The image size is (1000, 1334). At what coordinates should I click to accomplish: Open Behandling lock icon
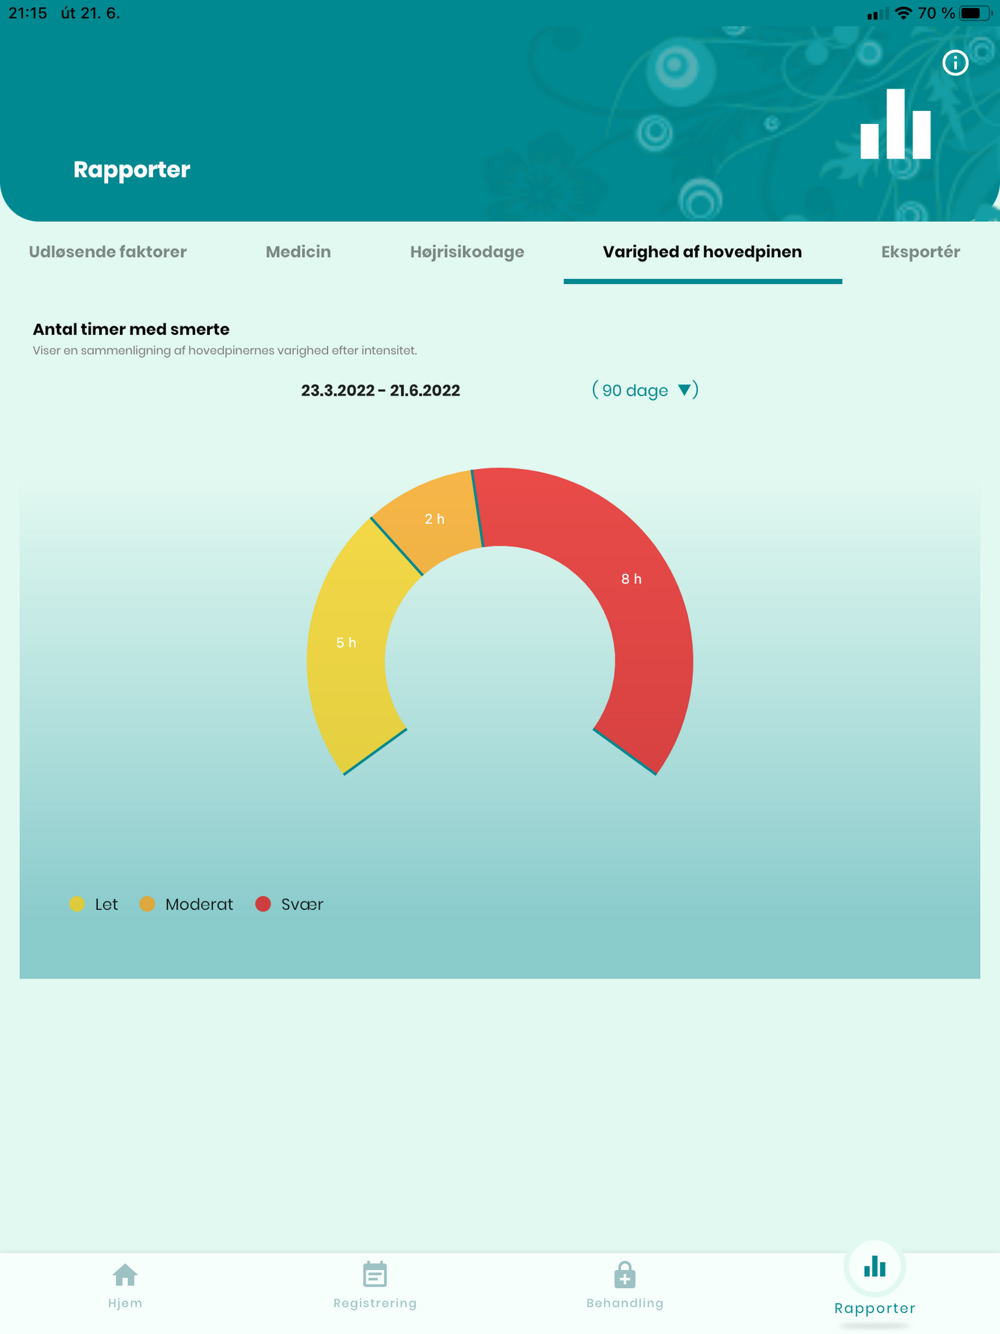click(x=625, y=1275)
